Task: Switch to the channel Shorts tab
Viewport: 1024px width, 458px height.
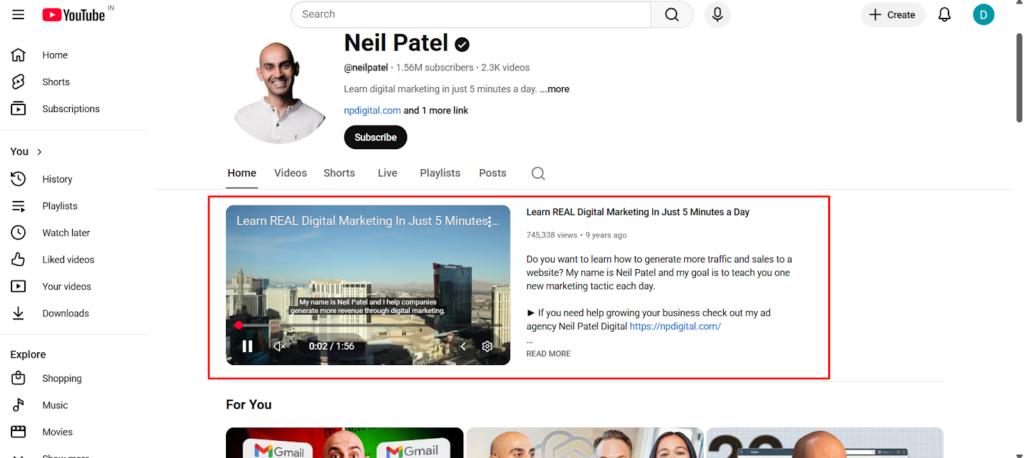Action: pos(340,173)
